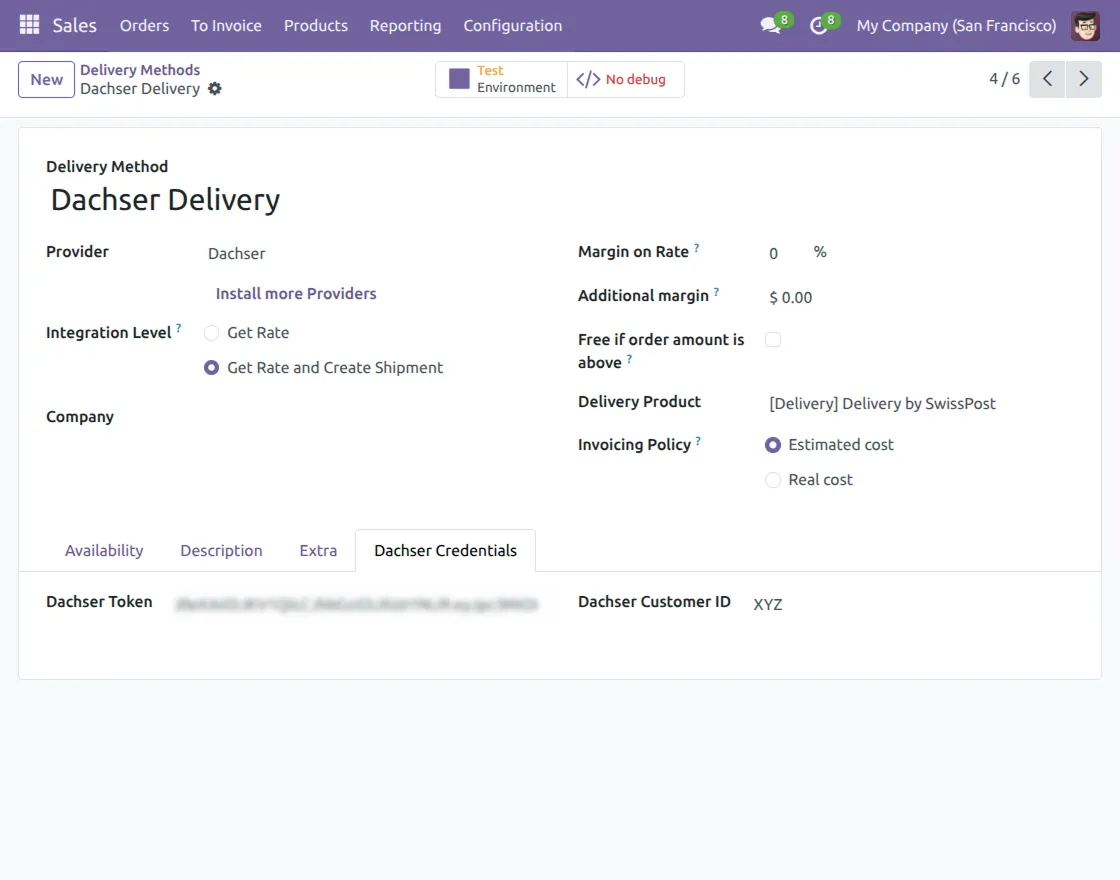Open the Reporting menu

(405, 26)
